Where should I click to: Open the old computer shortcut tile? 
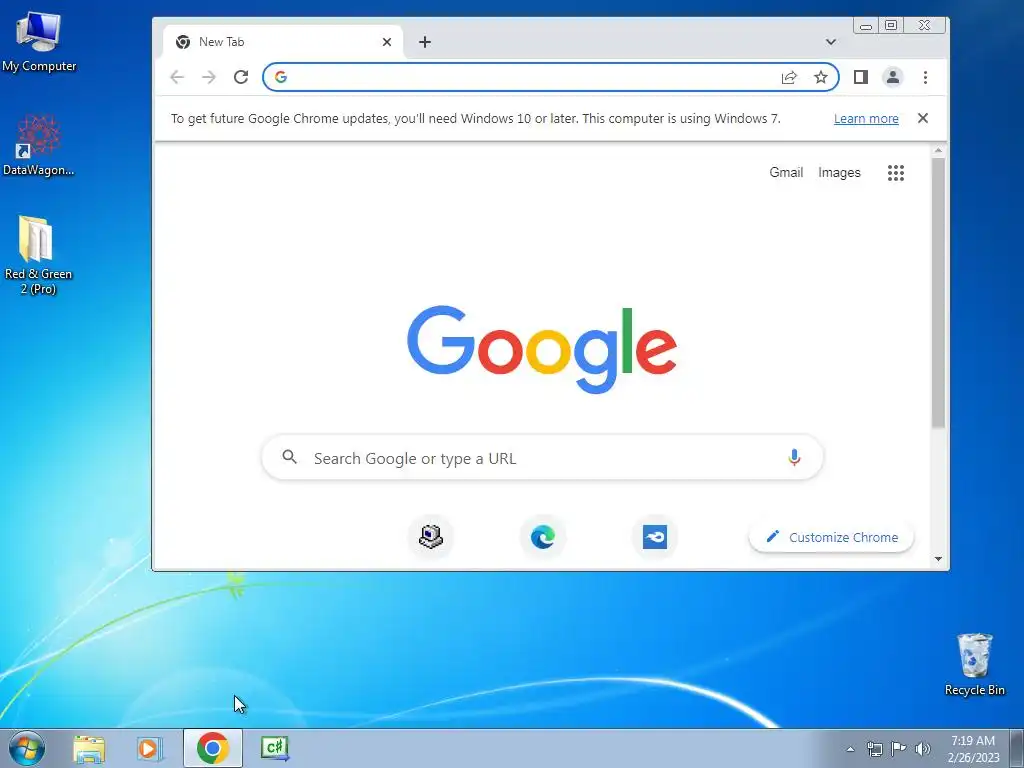tap(430, 537)
